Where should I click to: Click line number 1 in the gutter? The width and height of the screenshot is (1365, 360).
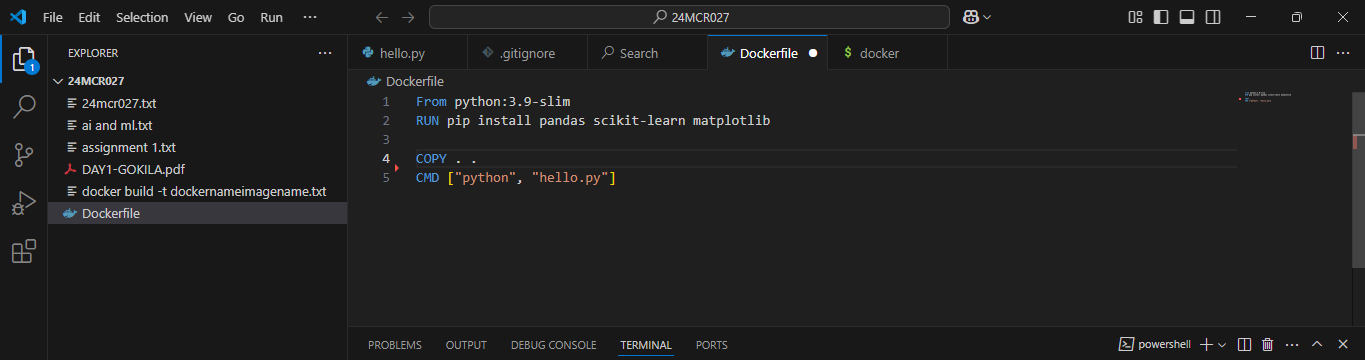click(x=386, y=102)
